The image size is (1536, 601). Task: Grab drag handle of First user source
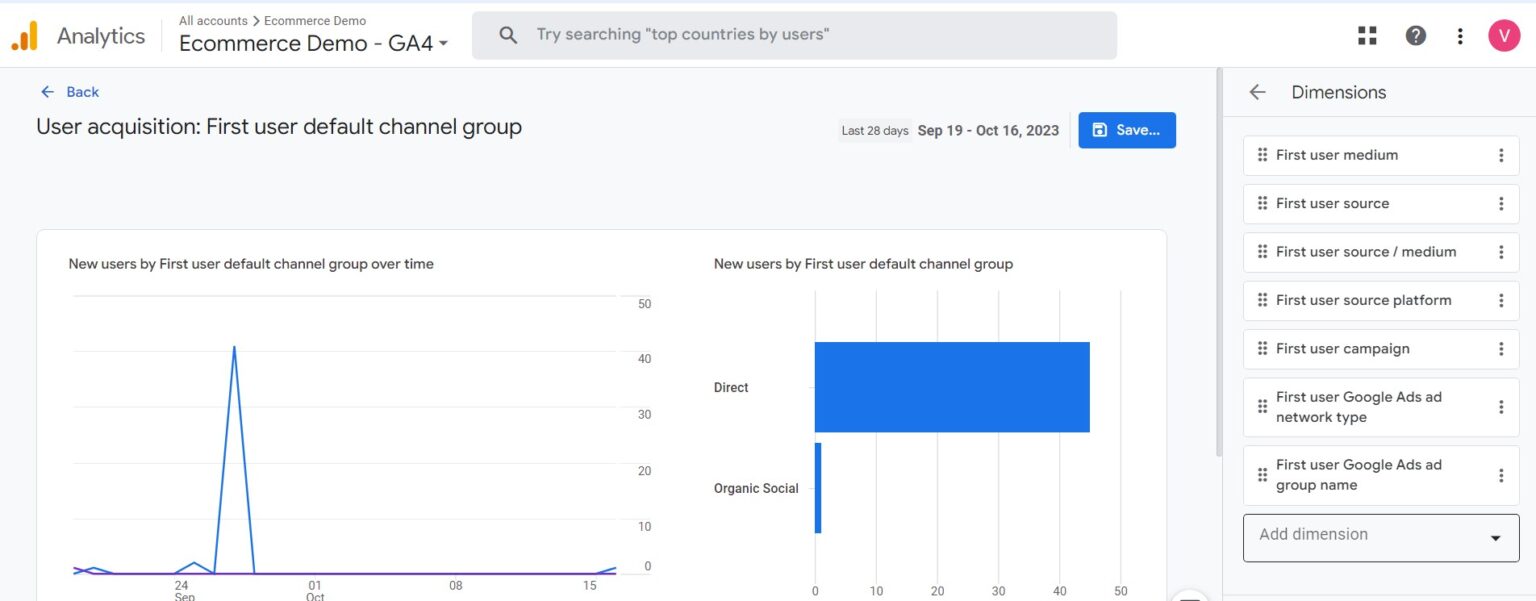(1262, 204)
